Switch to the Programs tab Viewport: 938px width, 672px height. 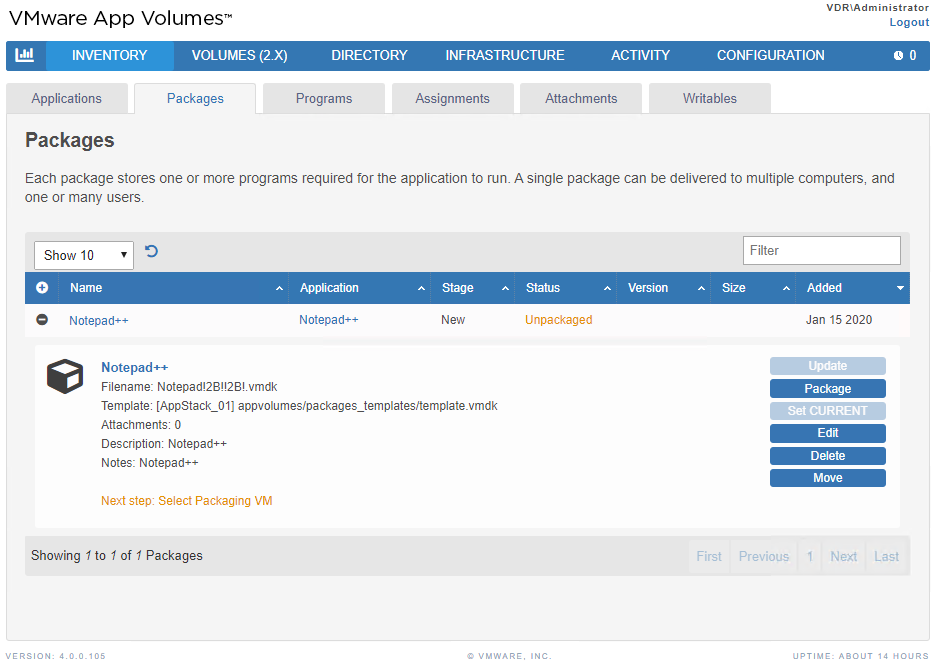click(x=324, y=99)
